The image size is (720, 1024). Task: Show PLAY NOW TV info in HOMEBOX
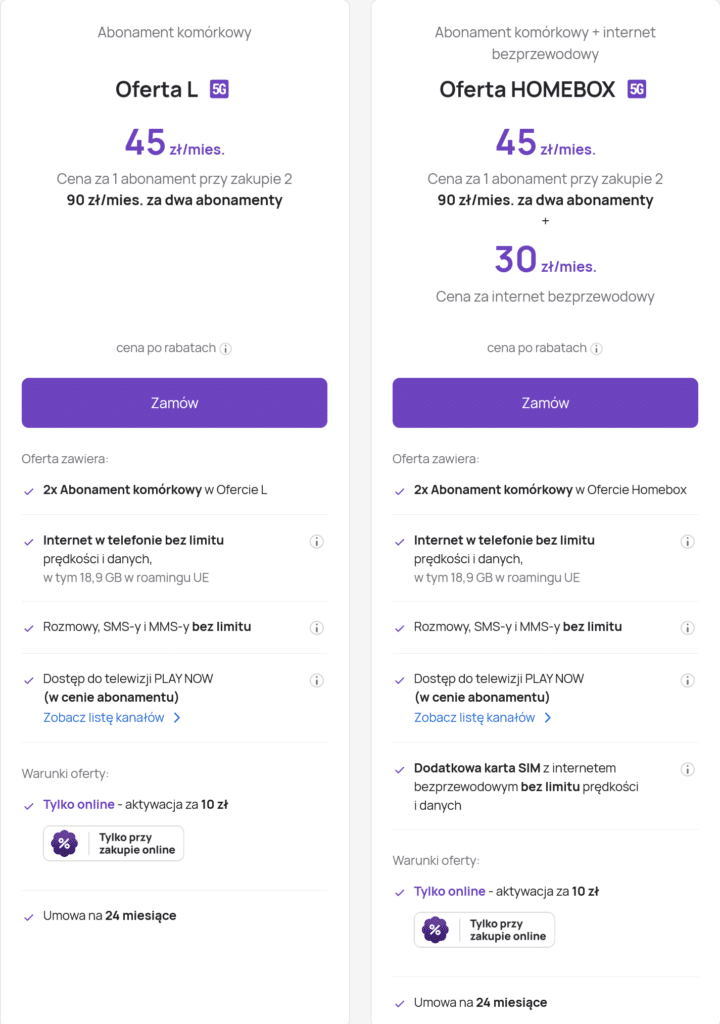pos(687,680)
